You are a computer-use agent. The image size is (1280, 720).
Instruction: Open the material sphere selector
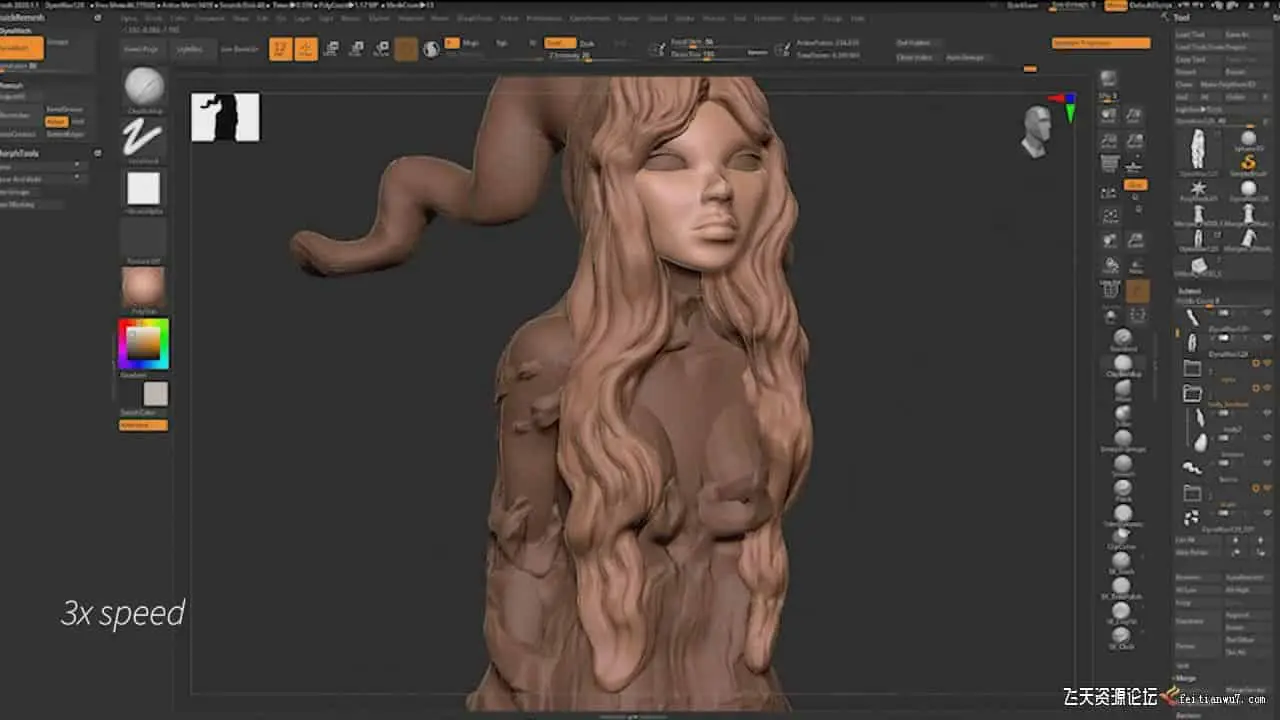pyautogui.click(x=143, y=288)
